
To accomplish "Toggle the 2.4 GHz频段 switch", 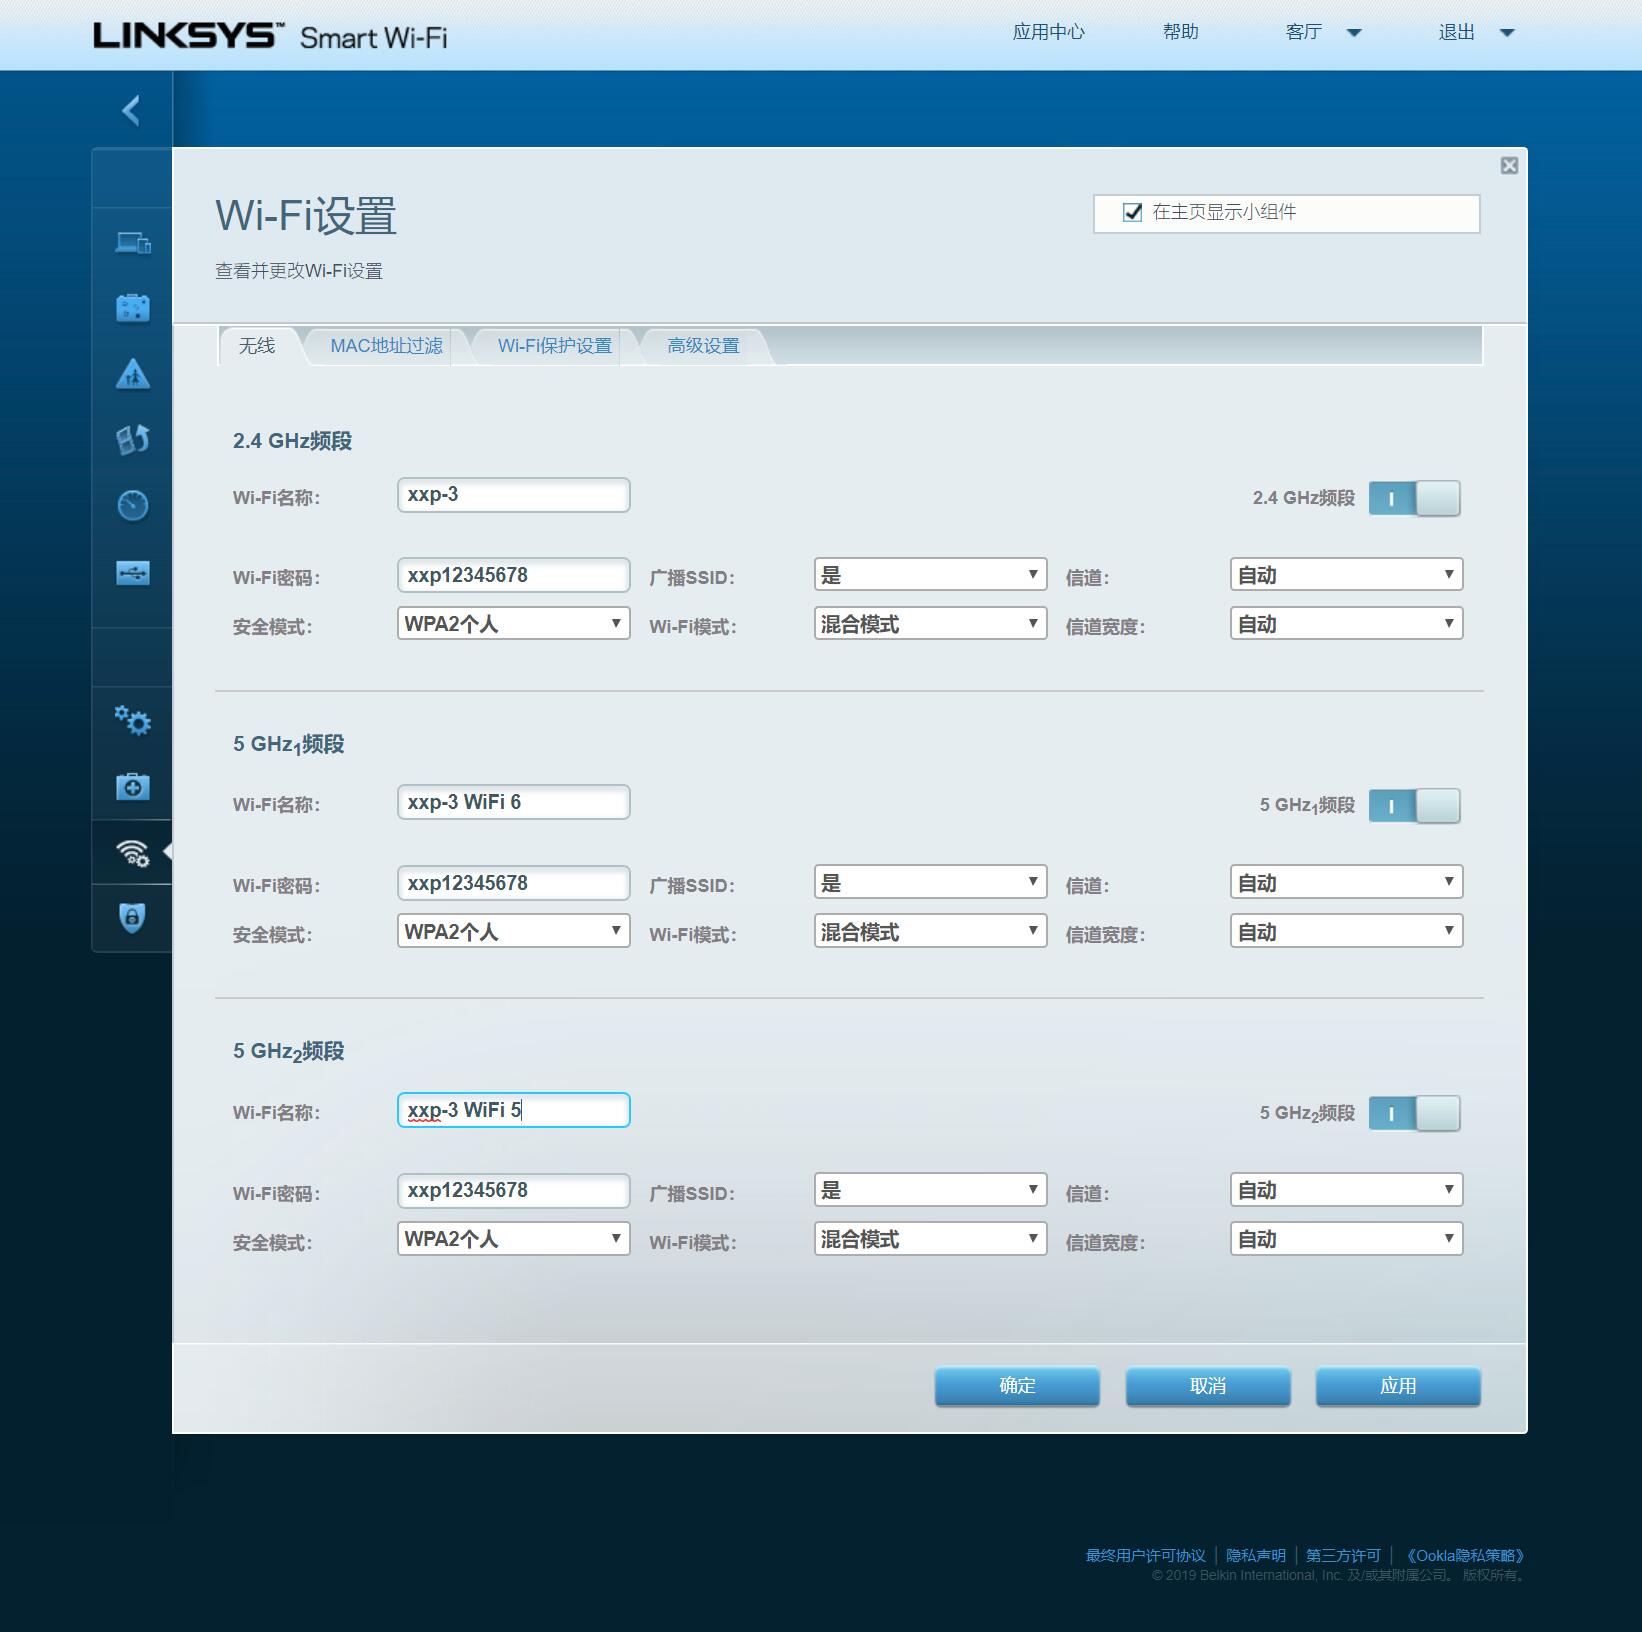I will click(x=1414, y=498).
